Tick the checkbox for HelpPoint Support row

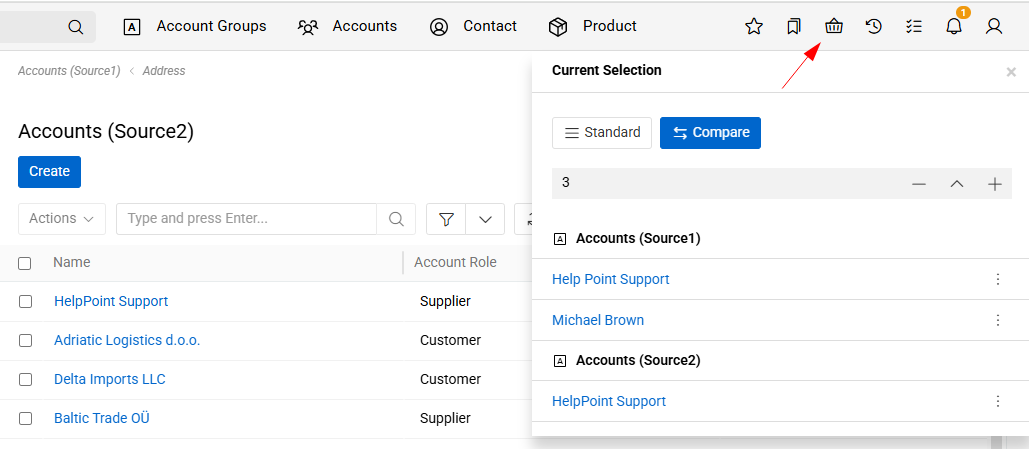pos(25,301)
